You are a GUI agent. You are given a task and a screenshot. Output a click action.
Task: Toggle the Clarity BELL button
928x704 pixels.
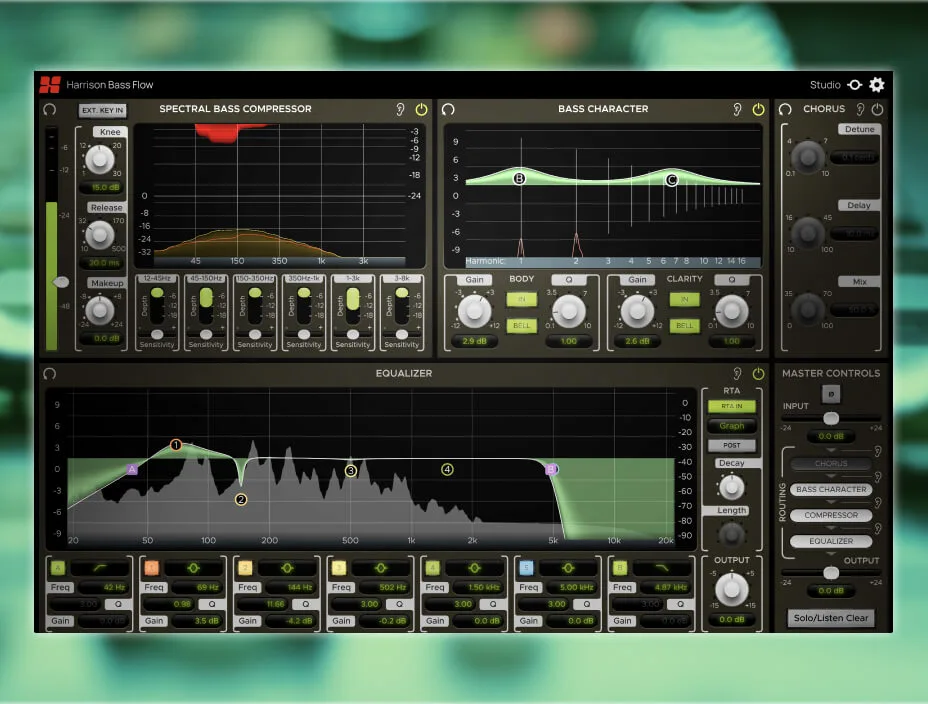(x=684, y=325)
